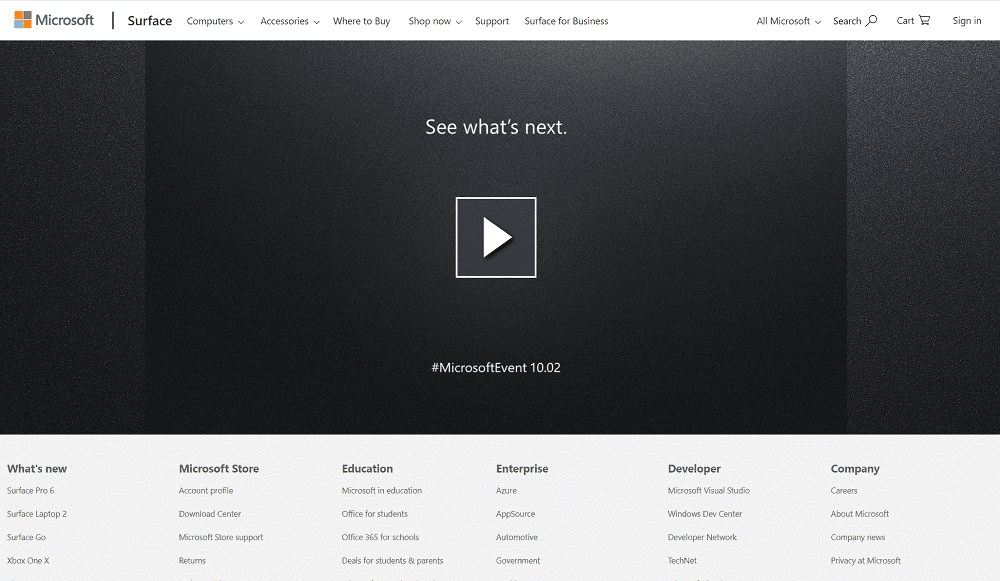Open Microsoft Visual Studio link
The image size is (1000, 581).
click(x=709, y=490)
